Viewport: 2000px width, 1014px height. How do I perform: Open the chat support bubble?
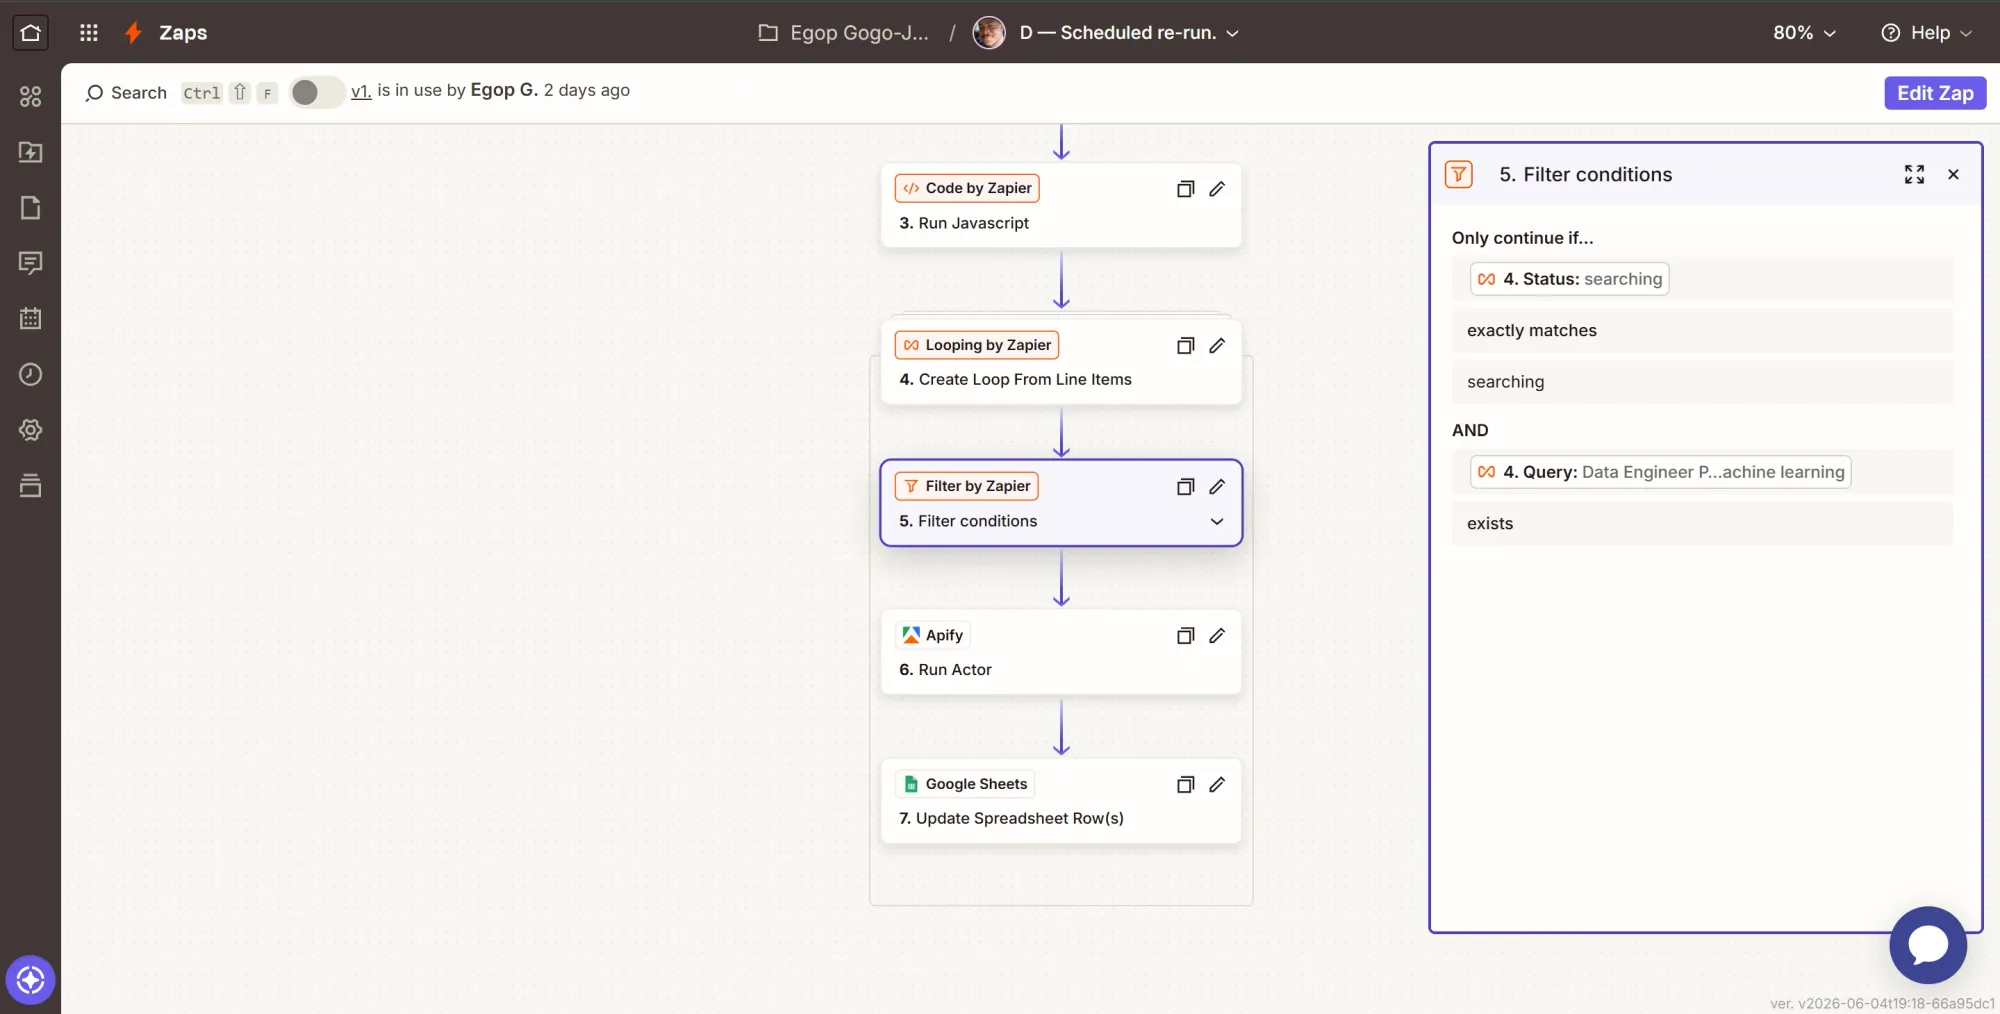1928,945
